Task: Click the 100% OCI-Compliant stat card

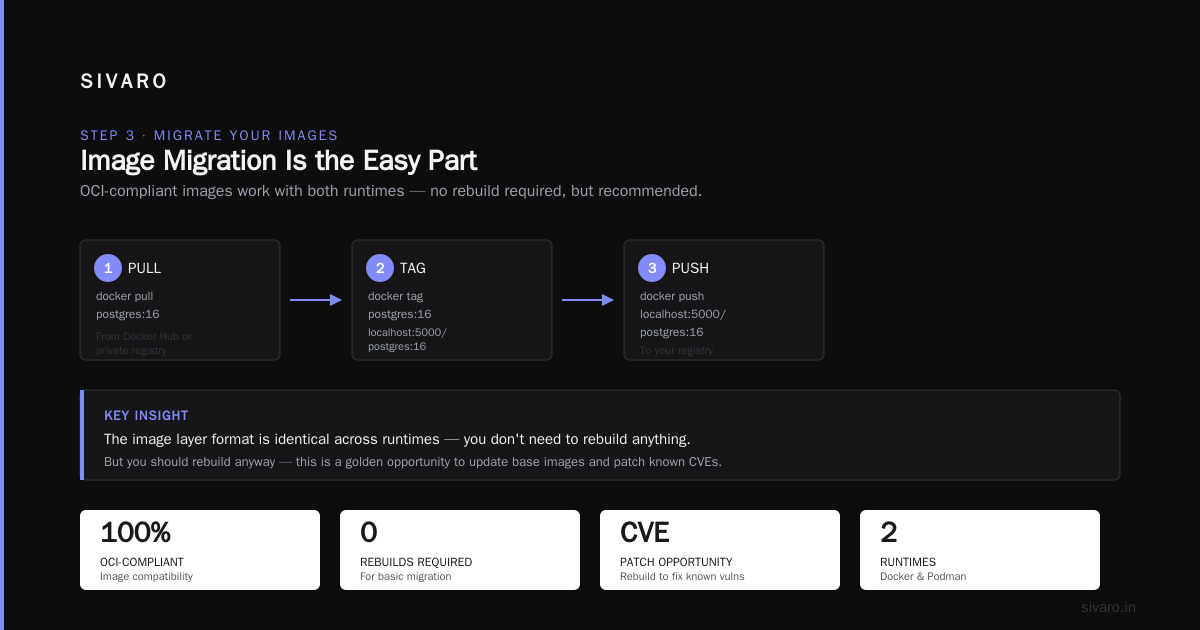Action: click(200, 550)
